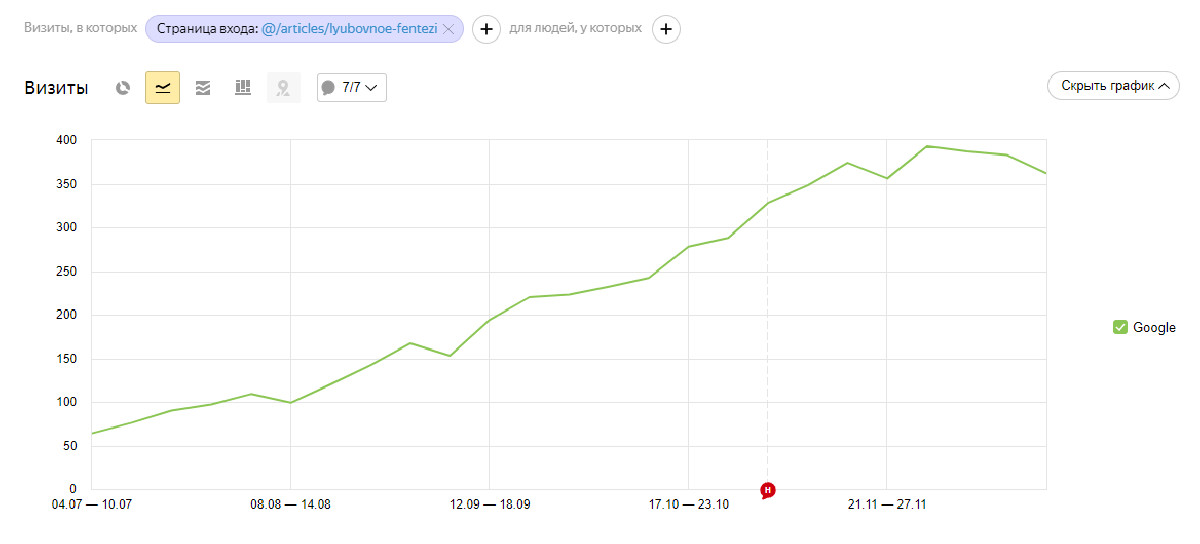Screen dimensions: 1200x544
Task: Click the 08.08 — 14.08 axis date label
Action: click(x=290, y=505)
